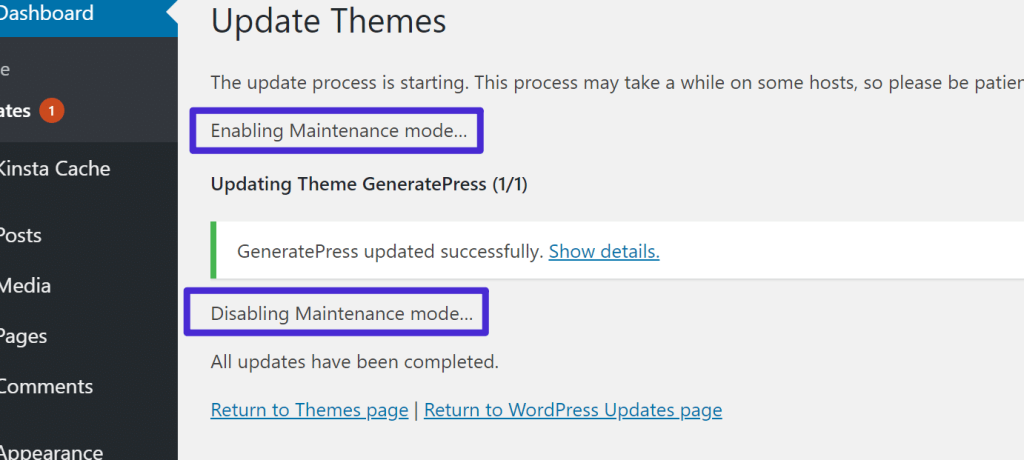The image size is (1024, 460).
Task: Go to Posts in sidebar
Action: (20, 235)
